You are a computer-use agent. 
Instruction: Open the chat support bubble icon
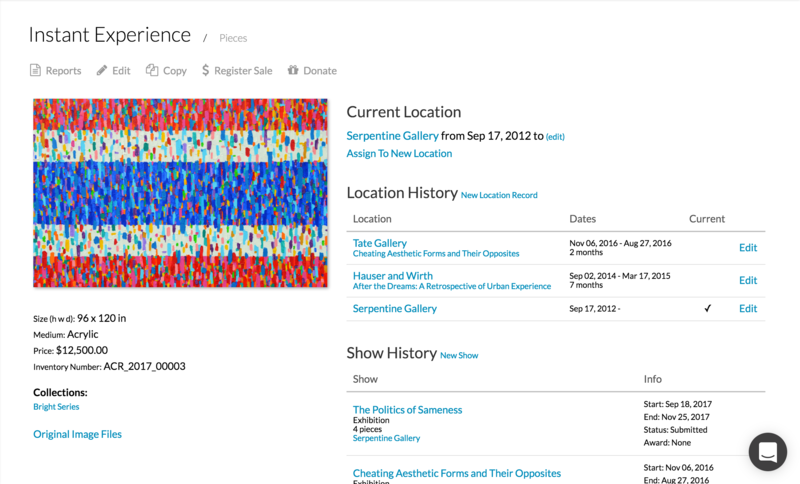coord(767,452)
